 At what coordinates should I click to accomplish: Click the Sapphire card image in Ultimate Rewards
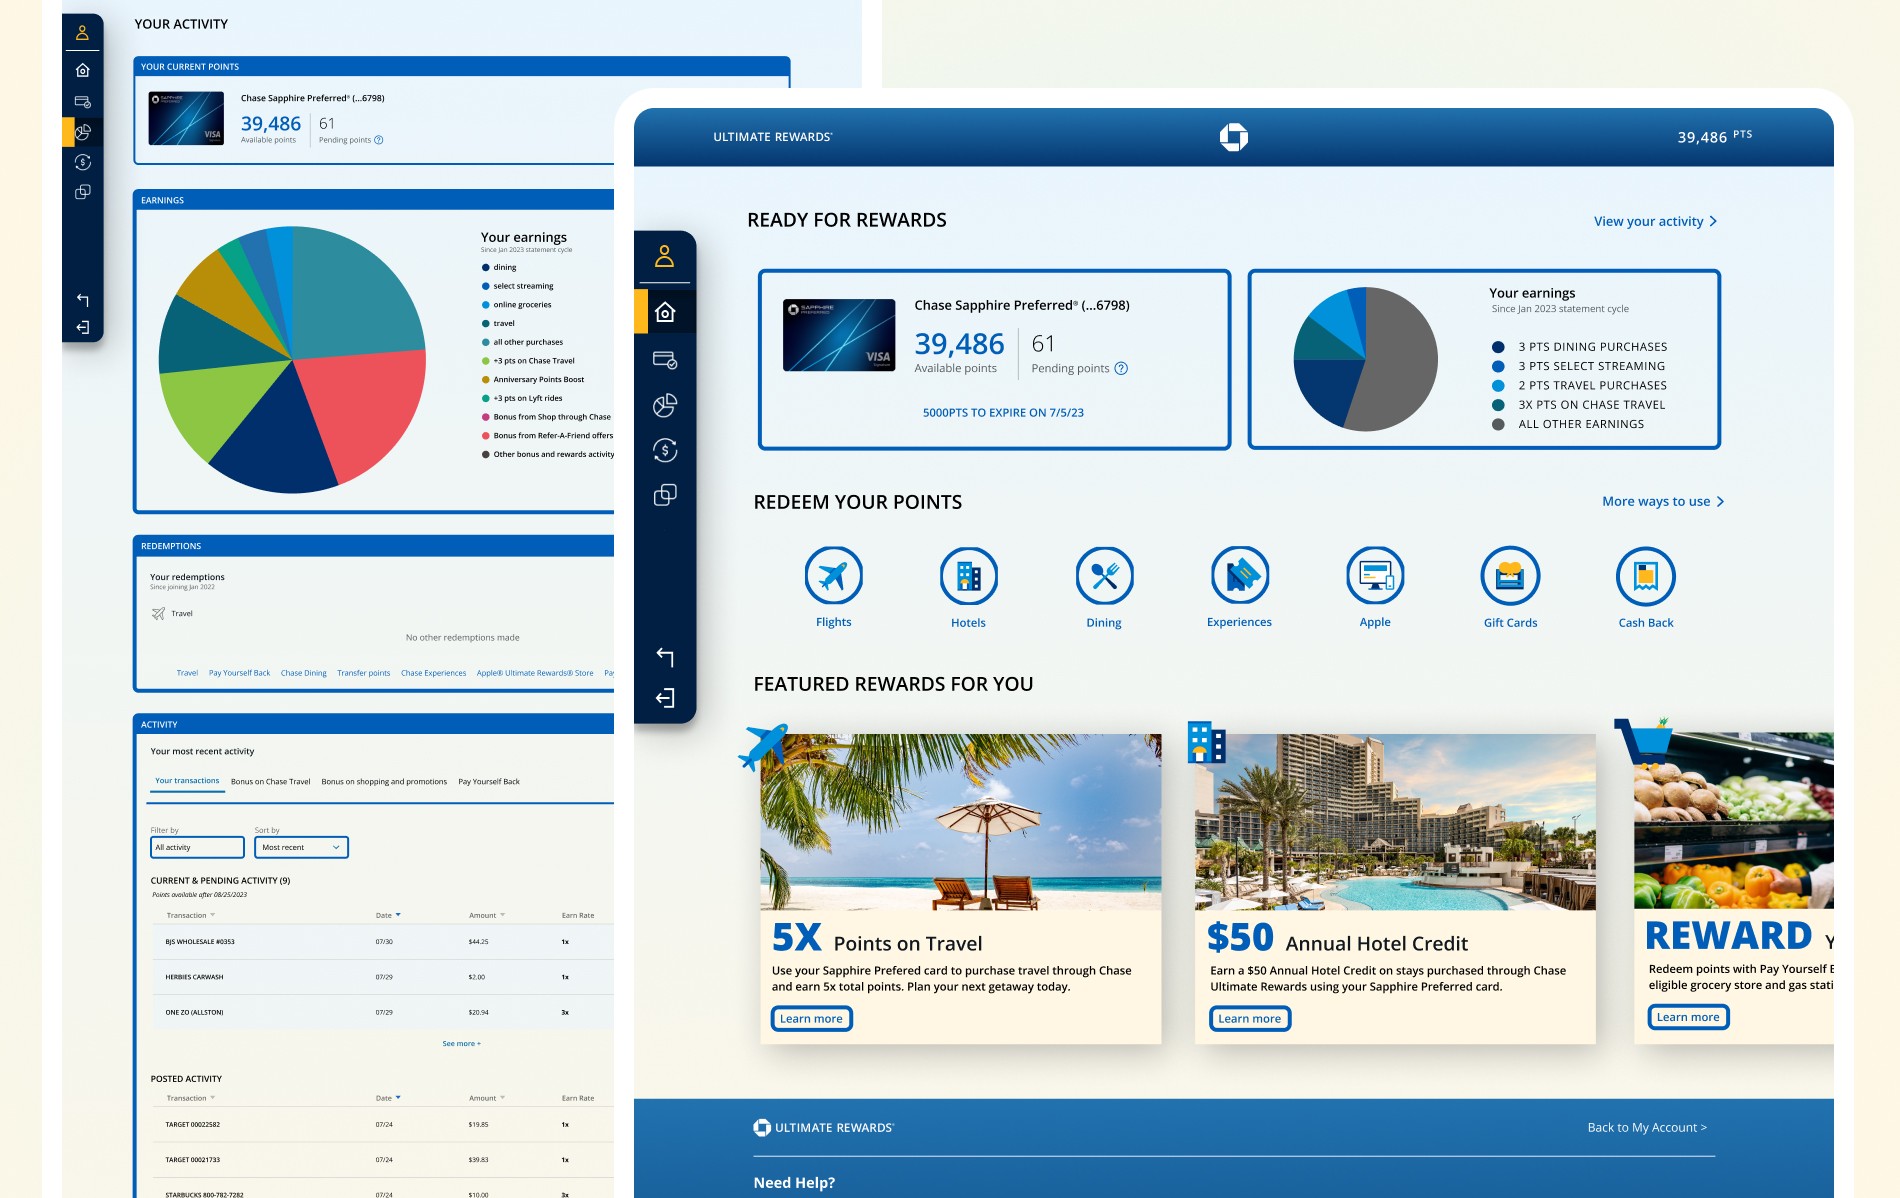(x=839, y=335)
